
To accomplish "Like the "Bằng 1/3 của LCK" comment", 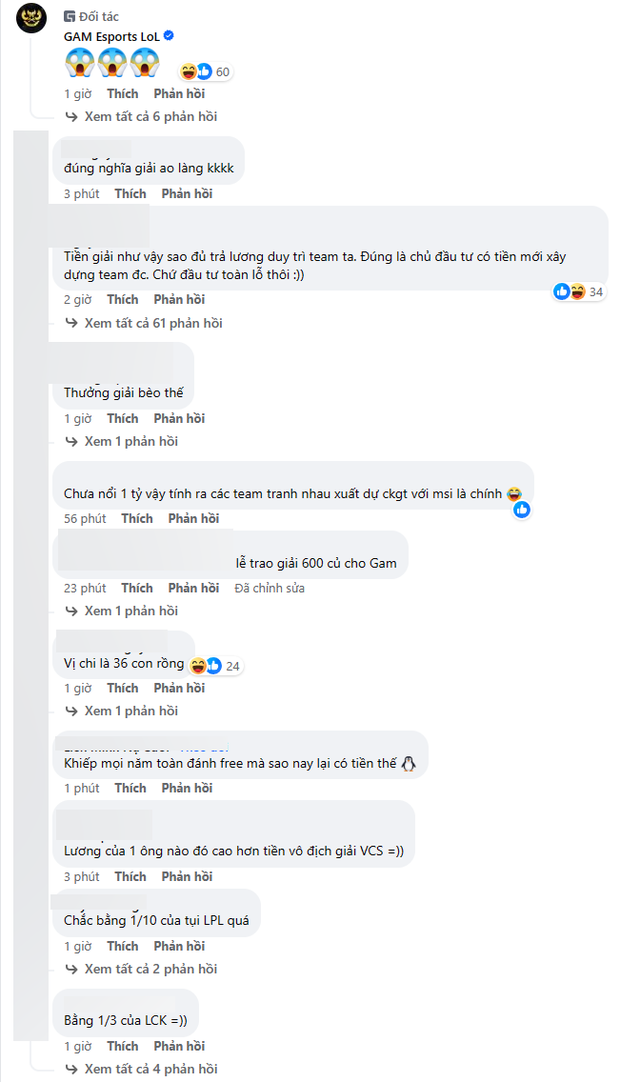I will (x=122, y=1046).
